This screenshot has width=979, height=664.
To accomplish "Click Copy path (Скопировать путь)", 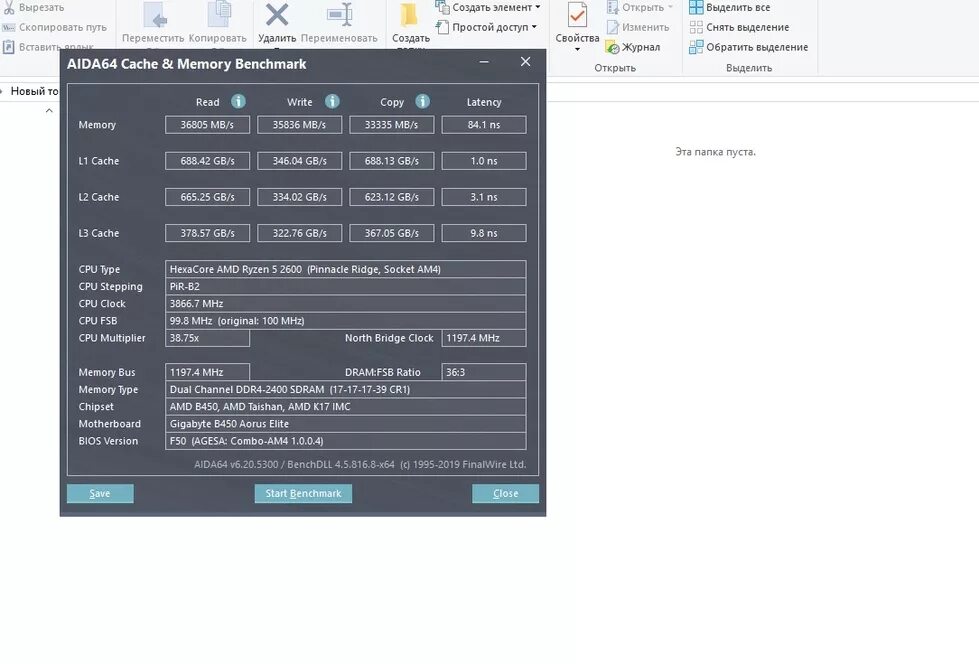I will tap(54, 27).
